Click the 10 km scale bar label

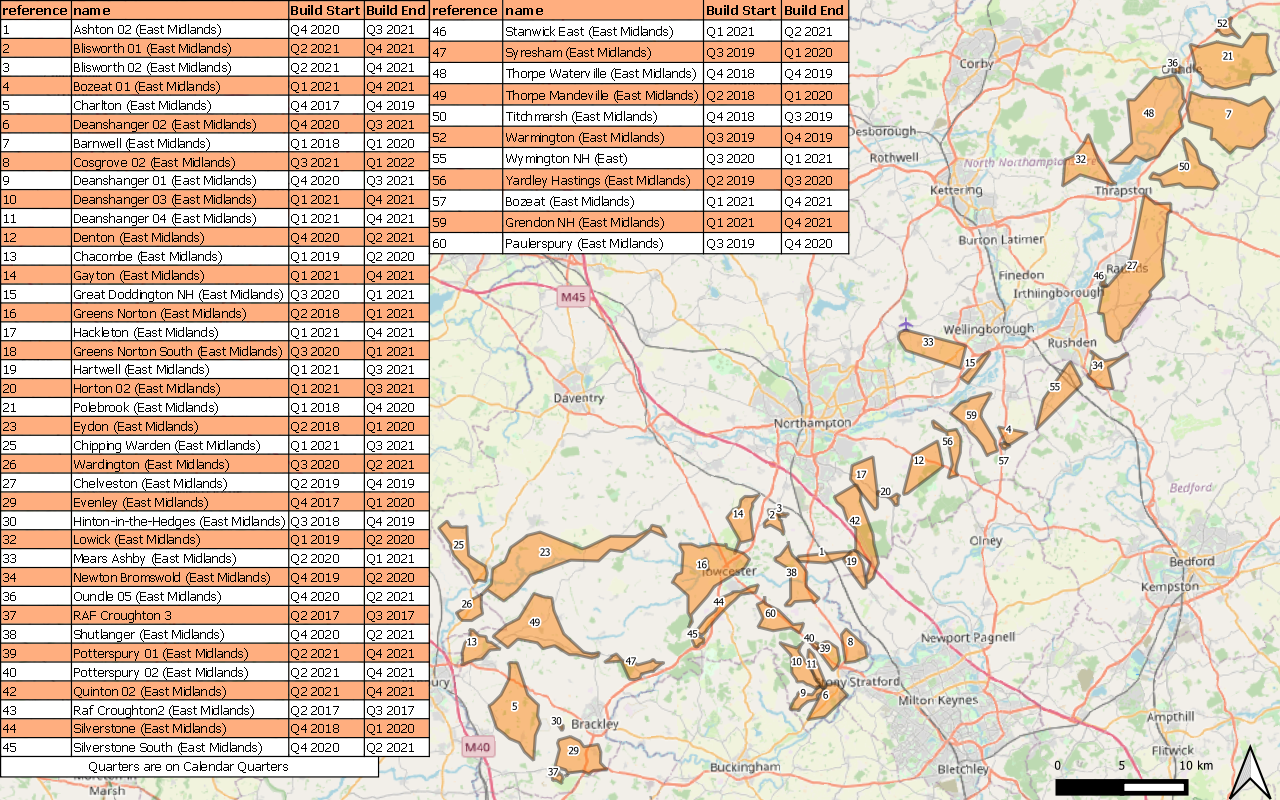tap(1195, 765)
